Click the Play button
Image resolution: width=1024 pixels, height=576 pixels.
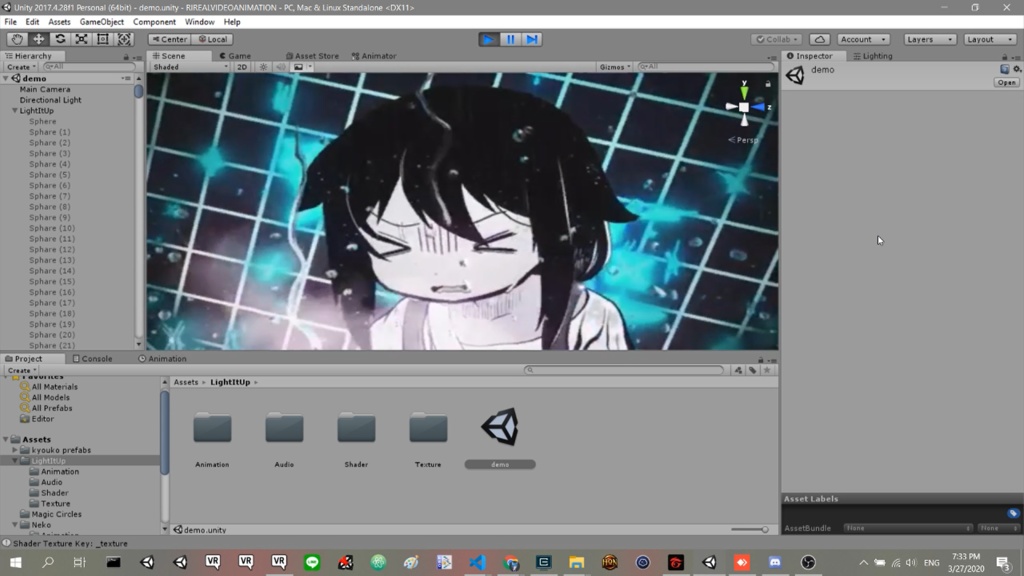coord(488,39)
